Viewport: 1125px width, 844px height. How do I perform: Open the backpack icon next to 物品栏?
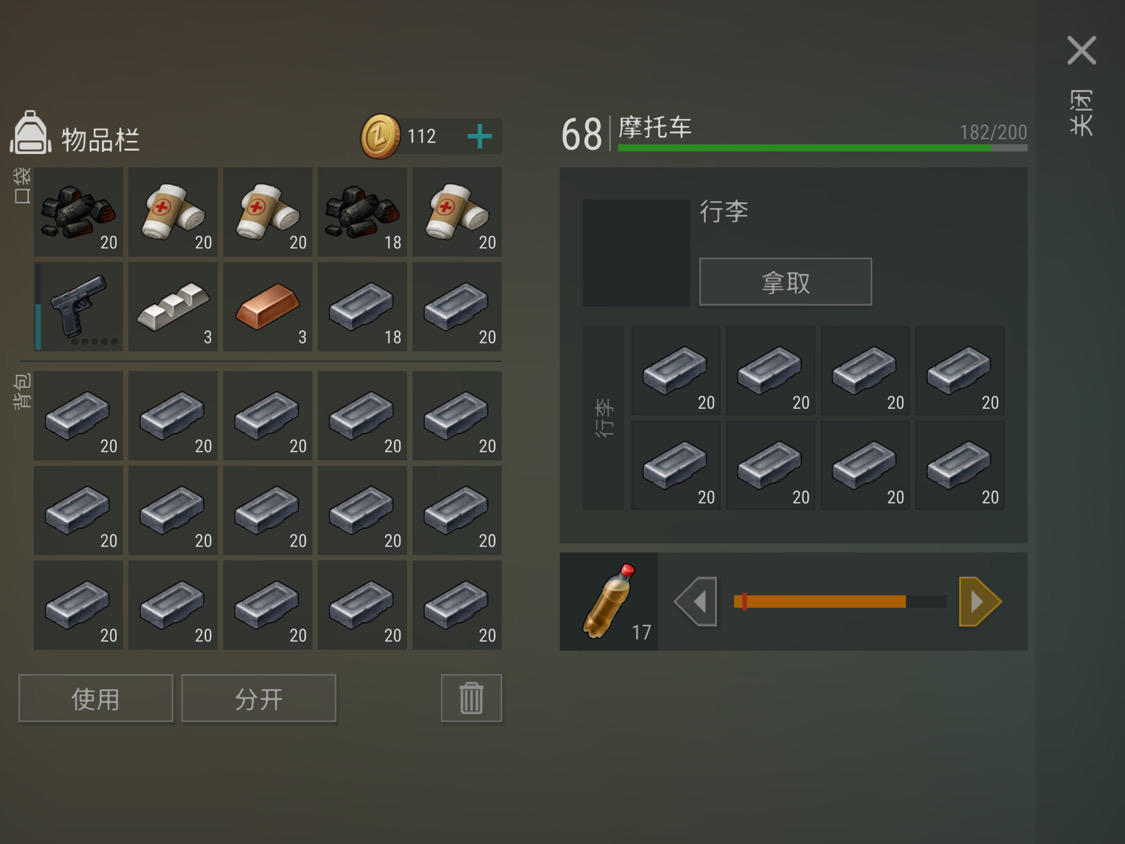click(x=30, y=133)
